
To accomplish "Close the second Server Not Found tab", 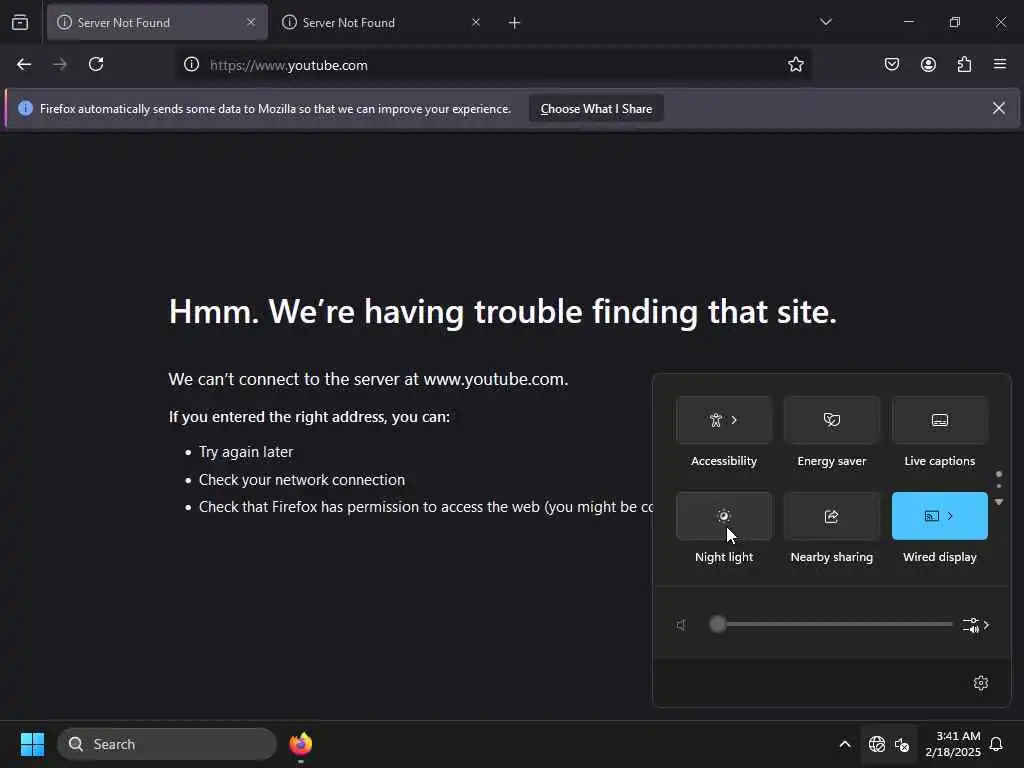I will click(476, 22).
